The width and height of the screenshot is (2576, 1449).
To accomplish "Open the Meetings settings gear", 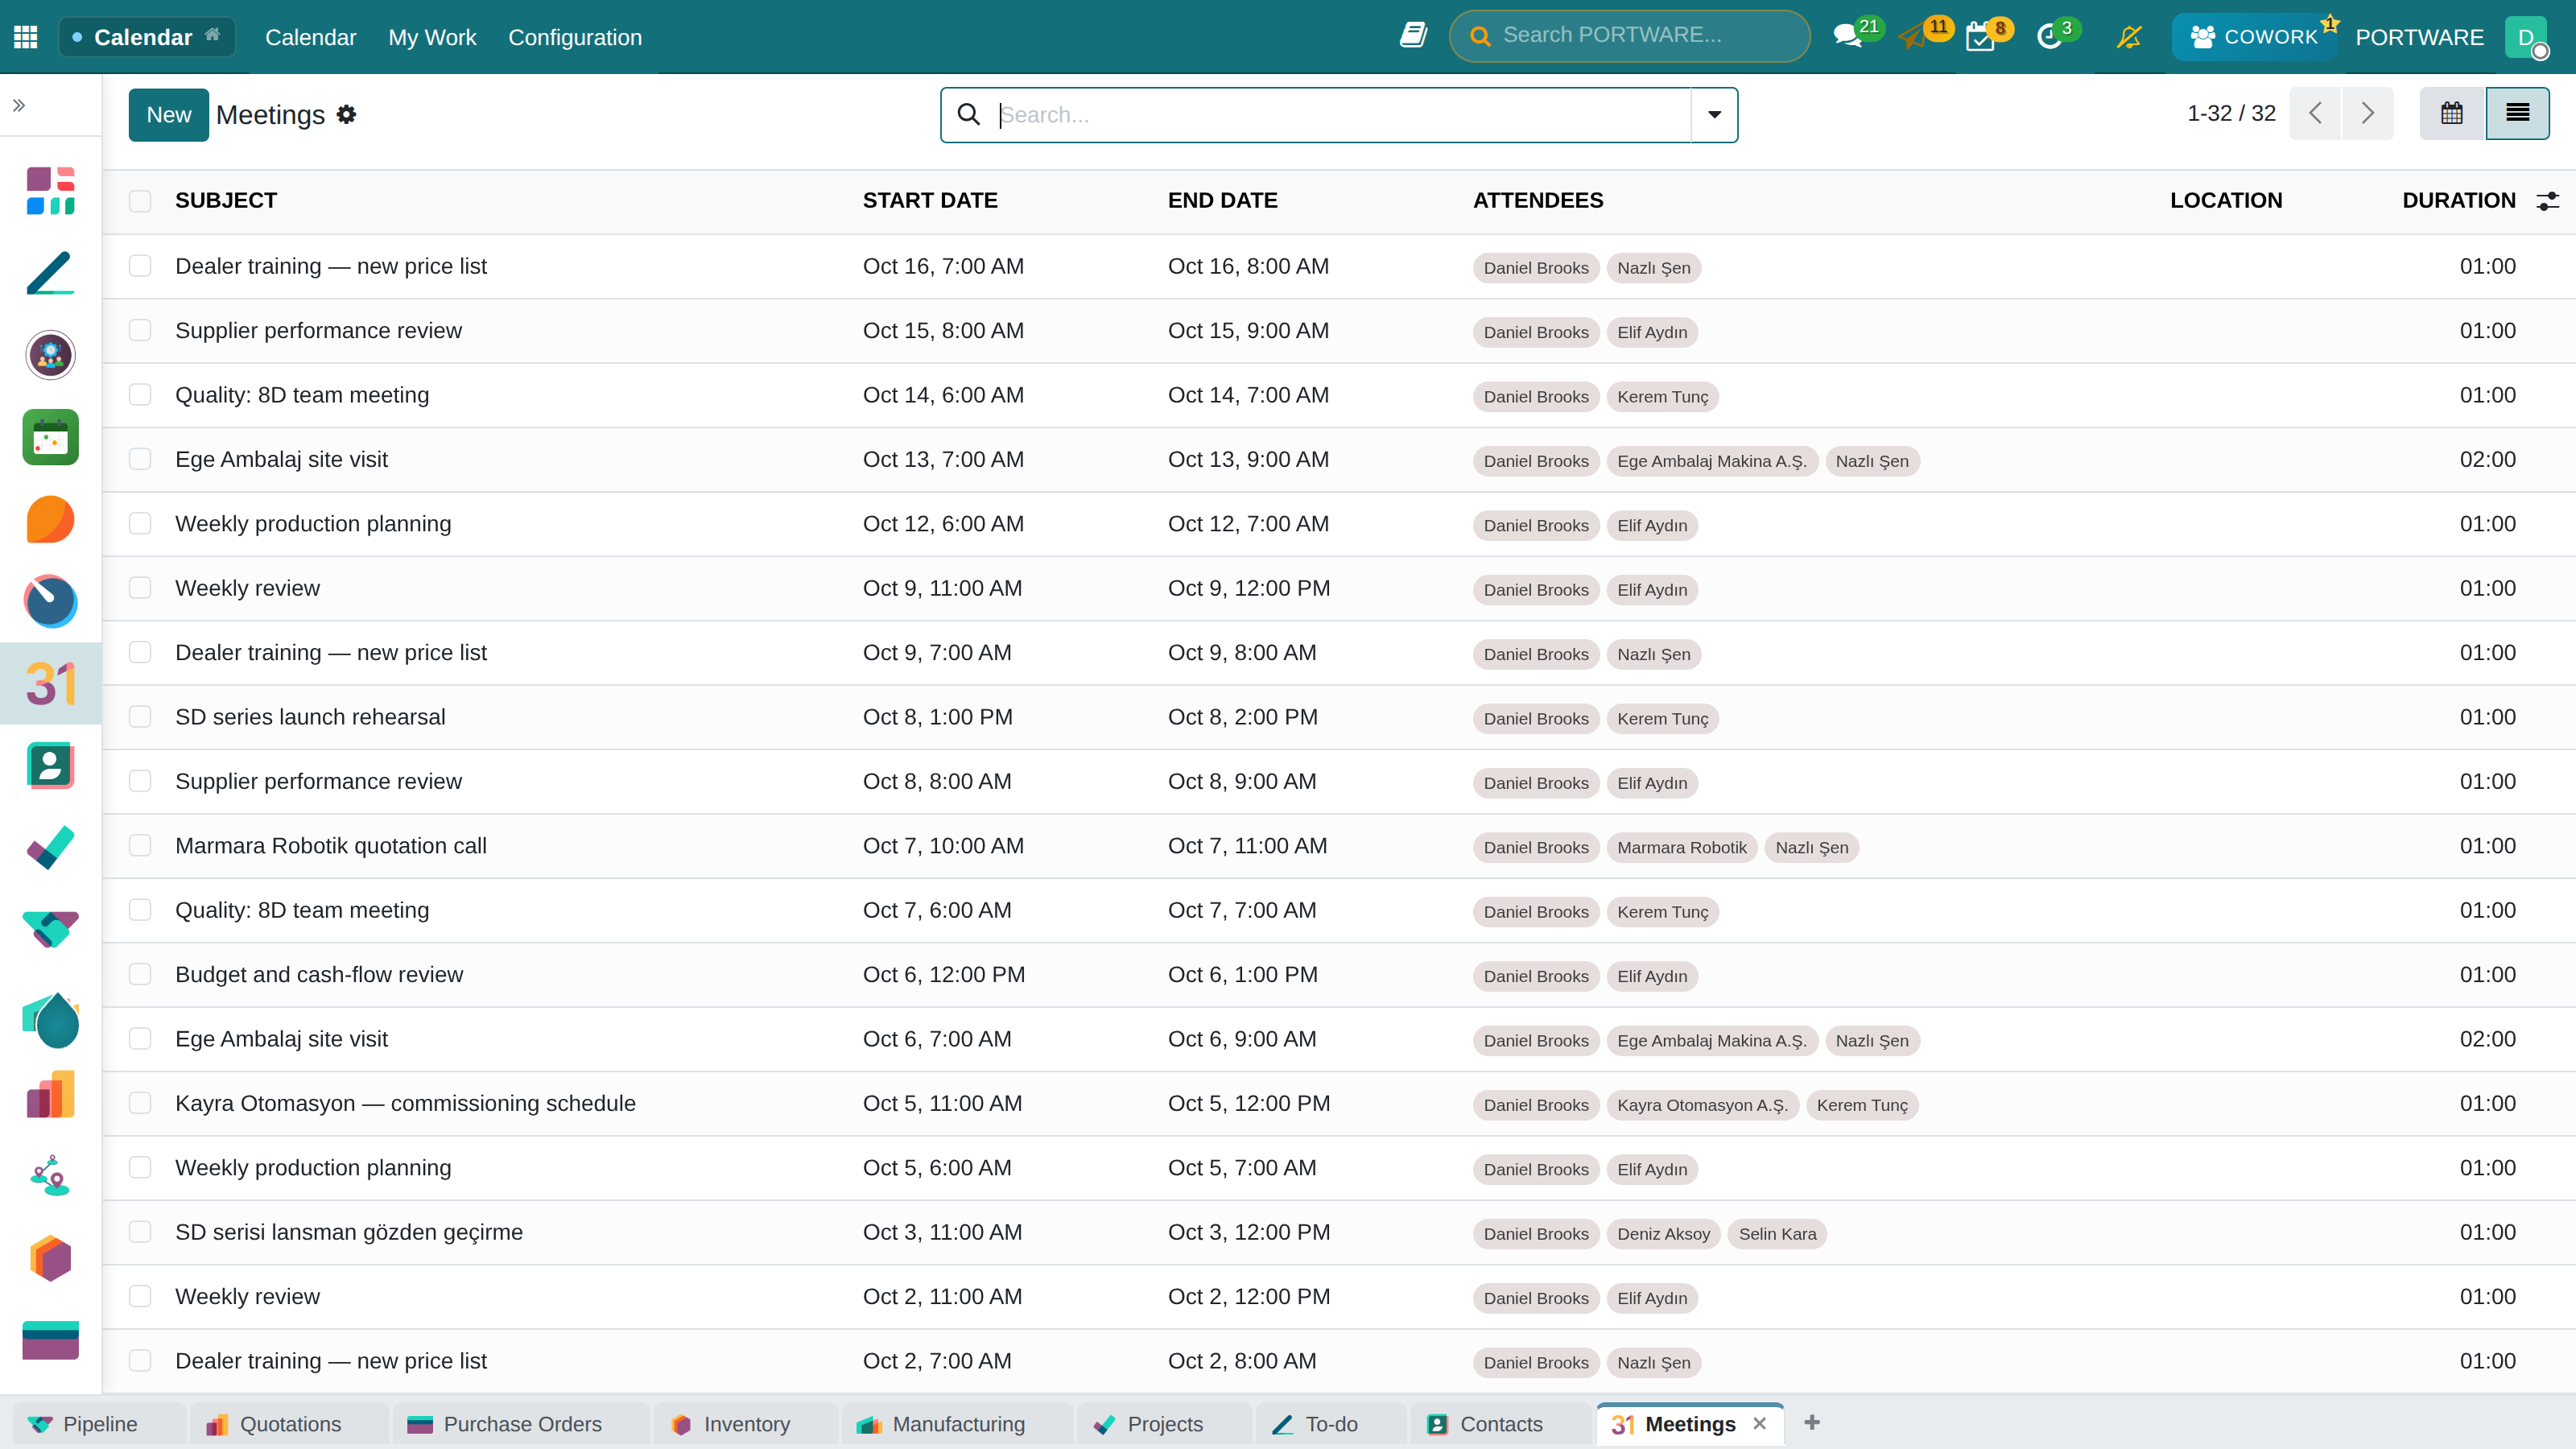I will pos(346,114).
